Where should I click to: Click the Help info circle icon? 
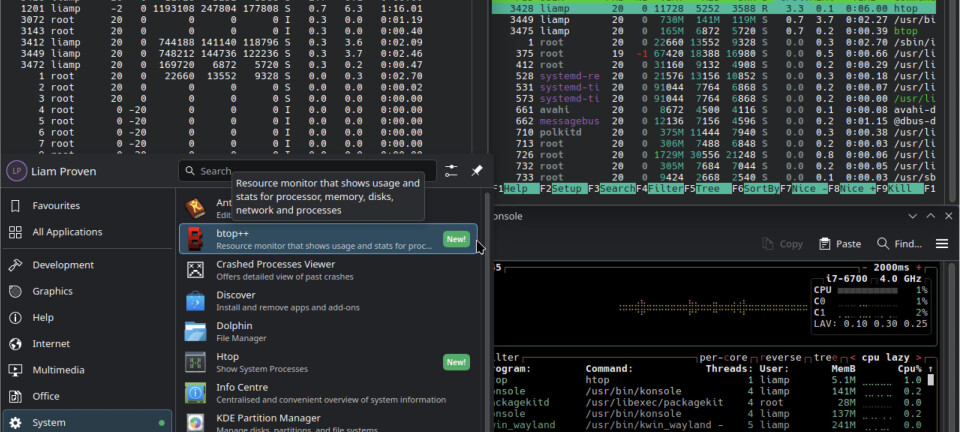coord(16,318)
